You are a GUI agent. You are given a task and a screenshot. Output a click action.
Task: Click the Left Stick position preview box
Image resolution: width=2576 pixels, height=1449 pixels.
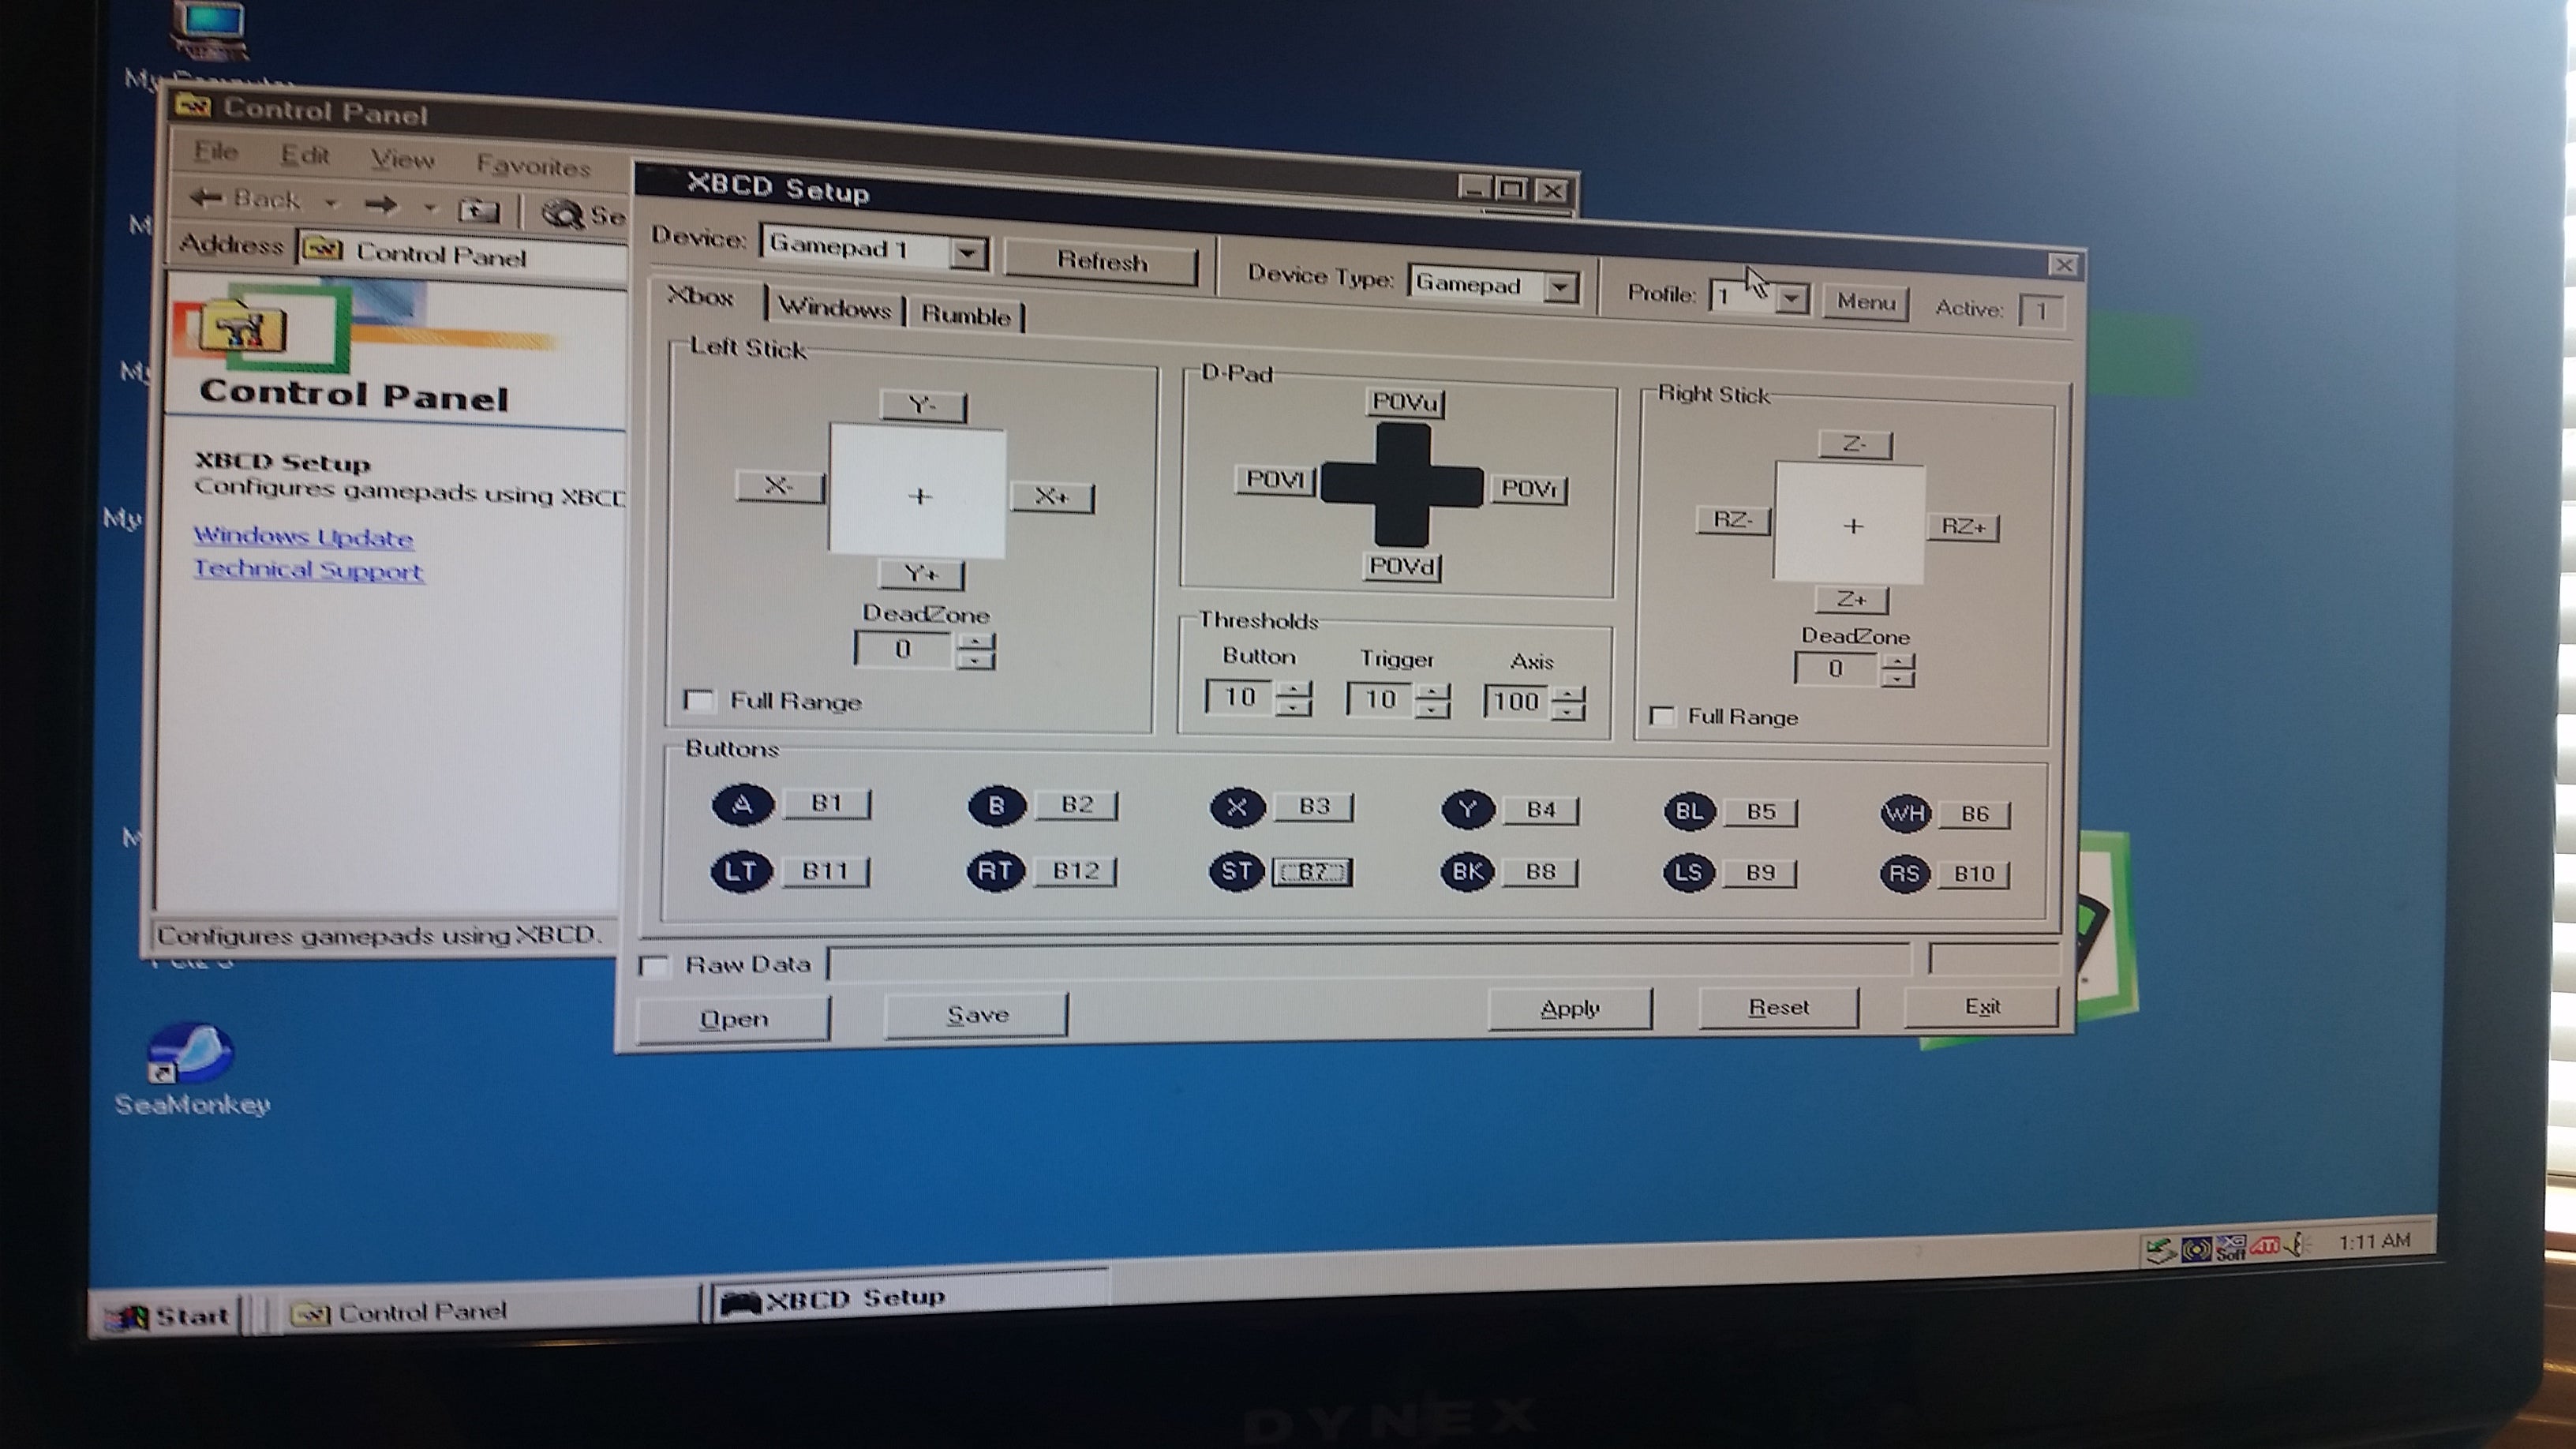[917, 491]
